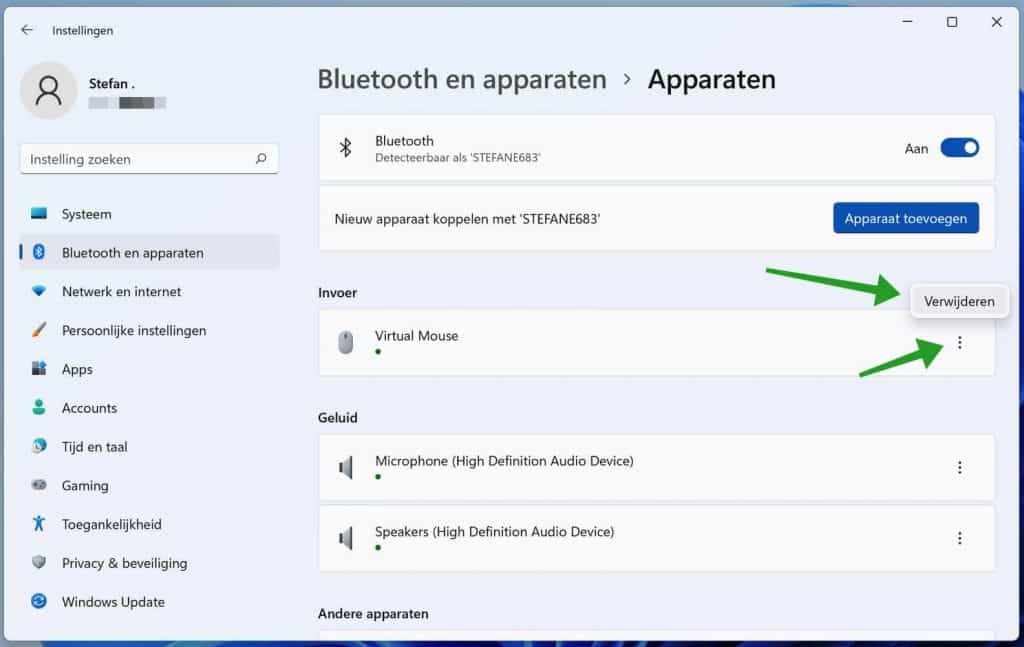This screenshot has height=647, width=1024.
Task: Click the Bluetooth icon beside 'Detecteerbaar als STEFANE683'
Action: point(345,148)
